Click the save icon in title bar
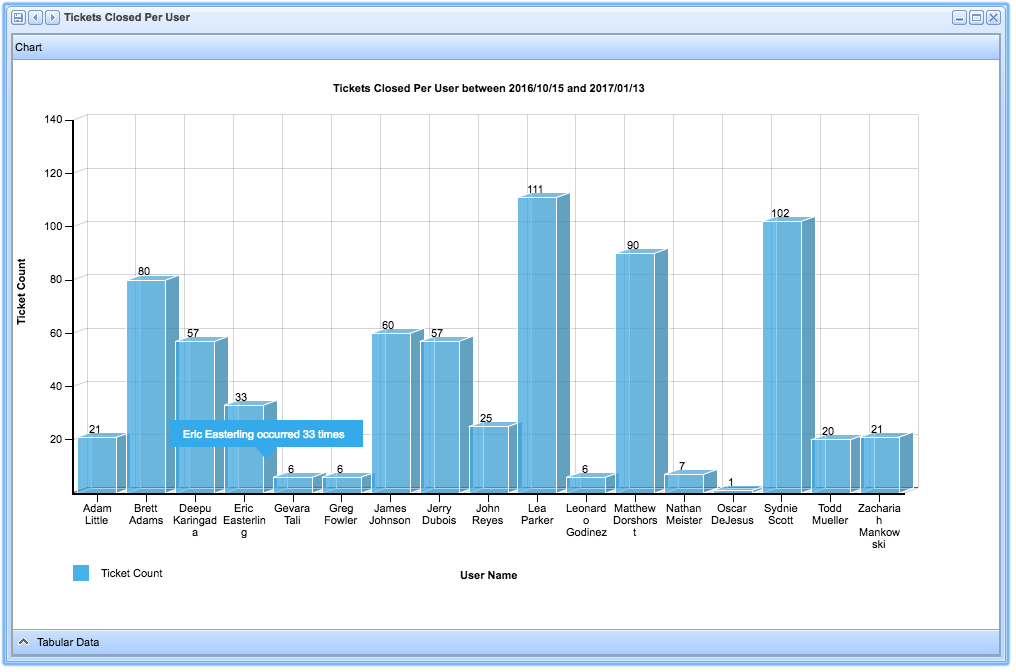1016x672 pixels. point(18,18)
